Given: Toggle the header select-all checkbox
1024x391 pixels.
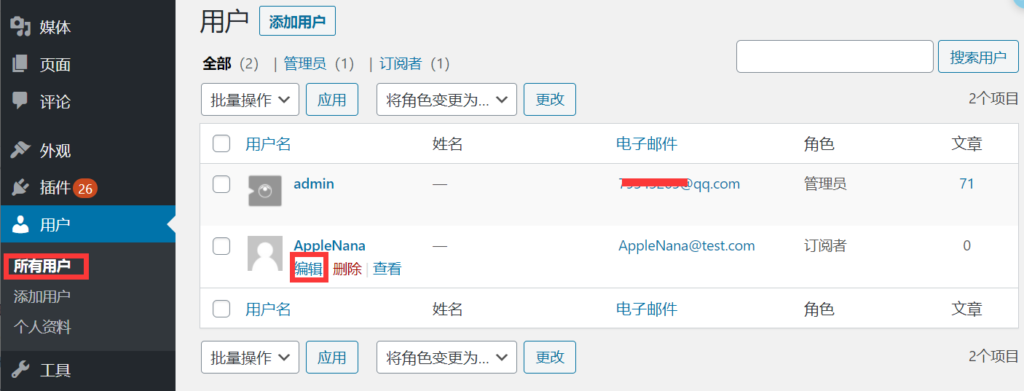Looking at the screenshot, I should [x=221, y=144].
